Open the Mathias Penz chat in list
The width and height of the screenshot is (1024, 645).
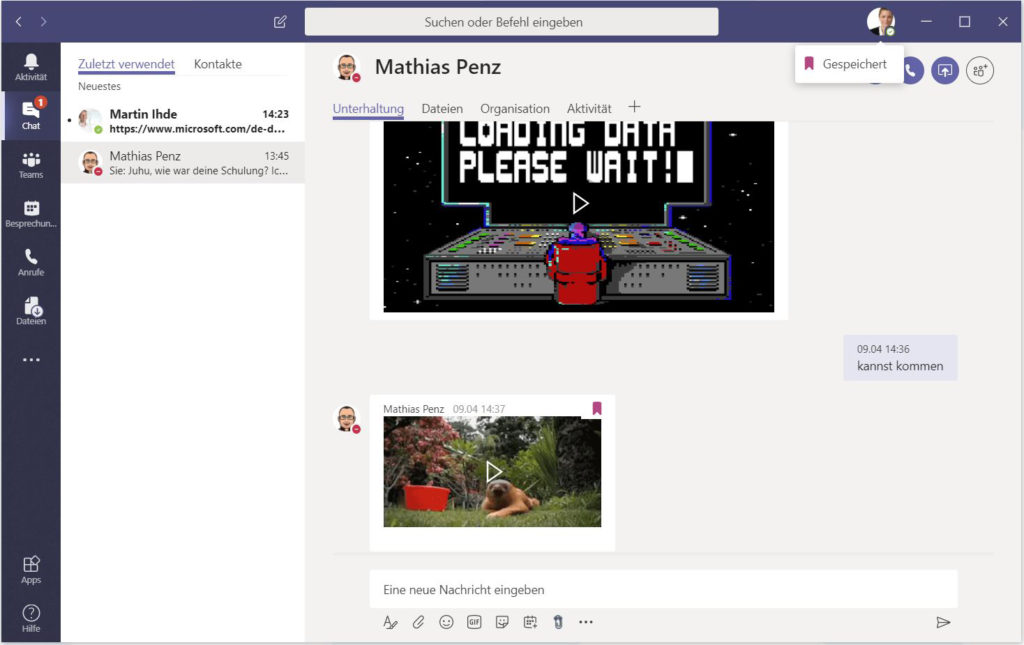[183, 163]
